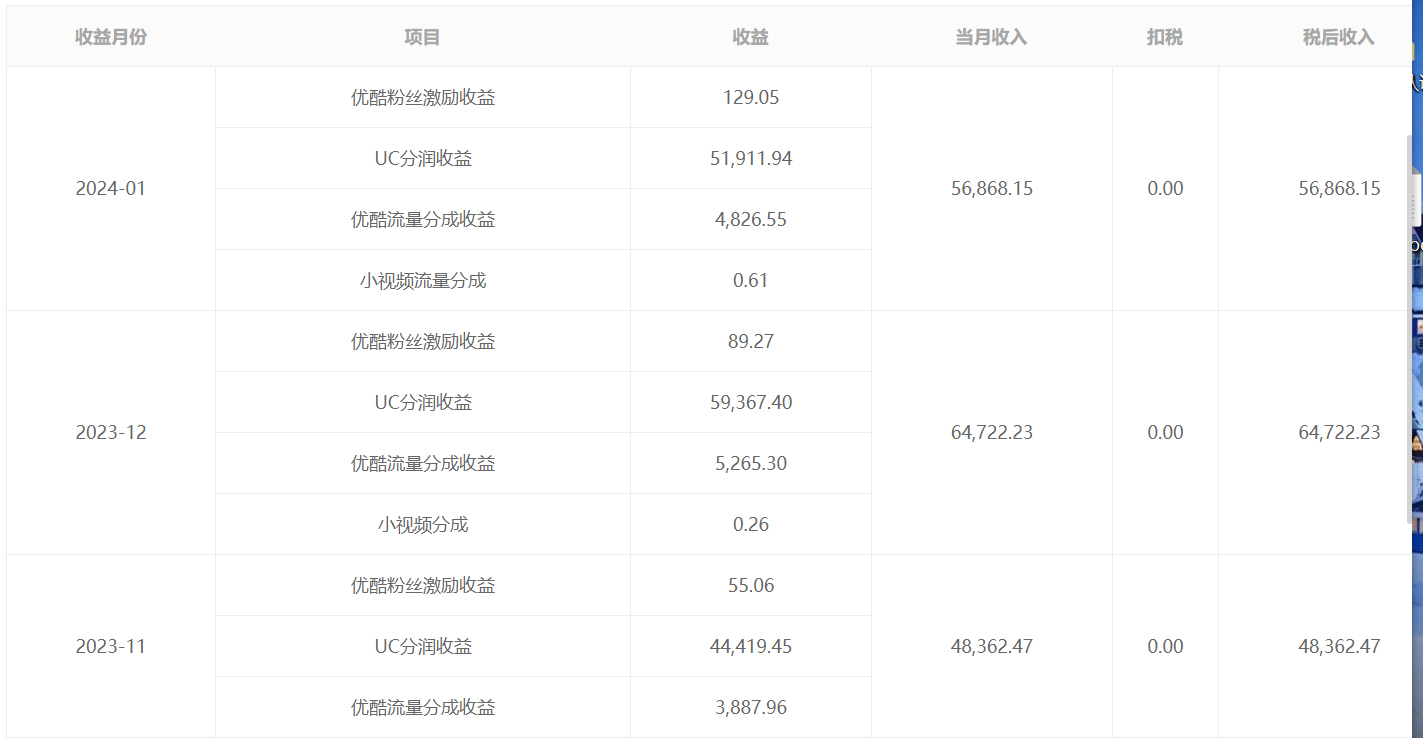Click the 44,419.45 earnings amount
This screenshot has width=1423, height=738.
tap(750, 646)
